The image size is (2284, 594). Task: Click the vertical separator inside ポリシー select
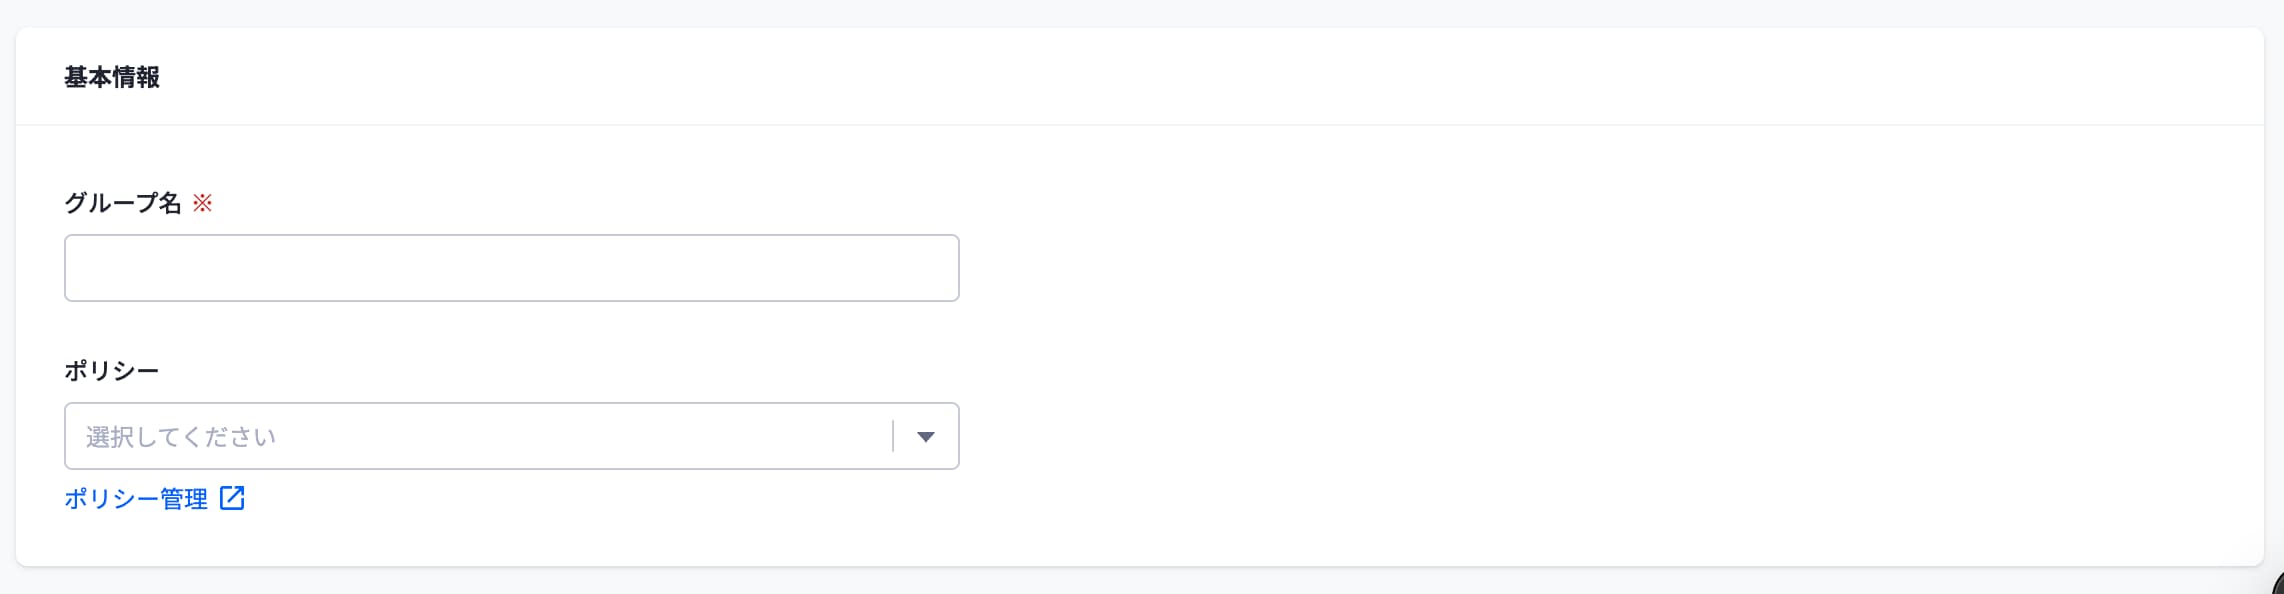(892, 436)
